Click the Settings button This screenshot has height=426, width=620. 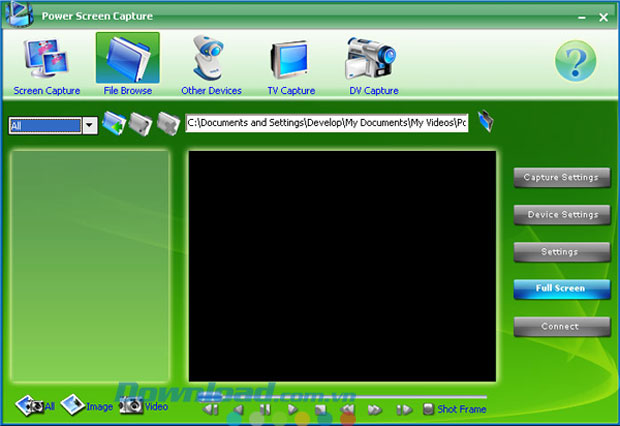[x=561, y=252]
